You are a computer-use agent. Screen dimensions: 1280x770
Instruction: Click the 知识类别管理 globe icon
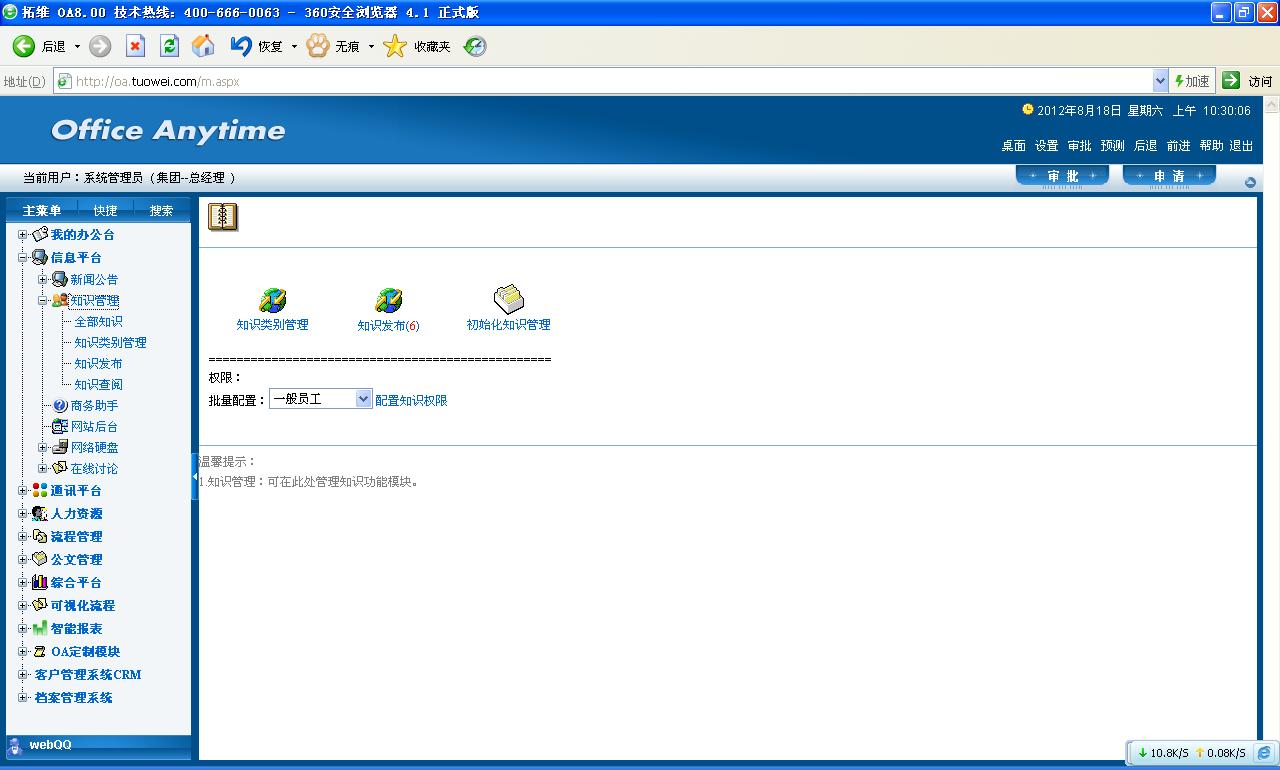coord(272,301)
